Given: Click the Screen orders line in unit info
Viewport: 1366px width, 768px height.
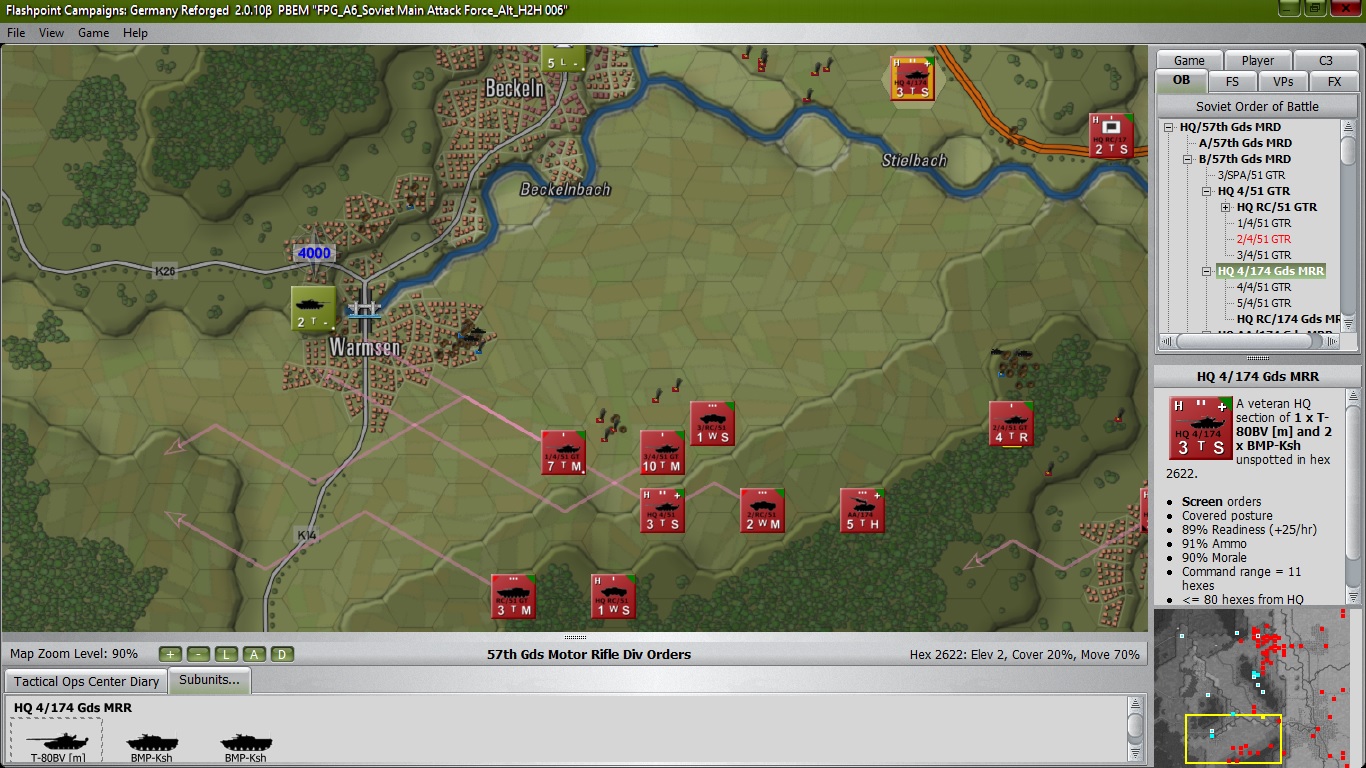Looking at the screenshot, I should tap(1221, 501).
